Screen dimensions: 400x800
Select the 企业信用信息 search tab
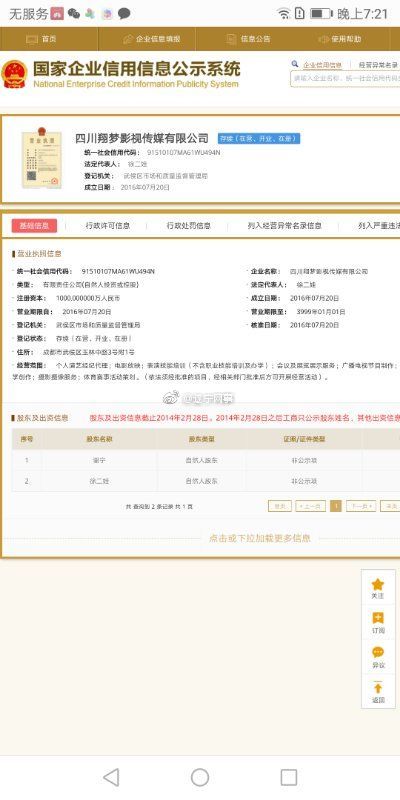(322, 65)
